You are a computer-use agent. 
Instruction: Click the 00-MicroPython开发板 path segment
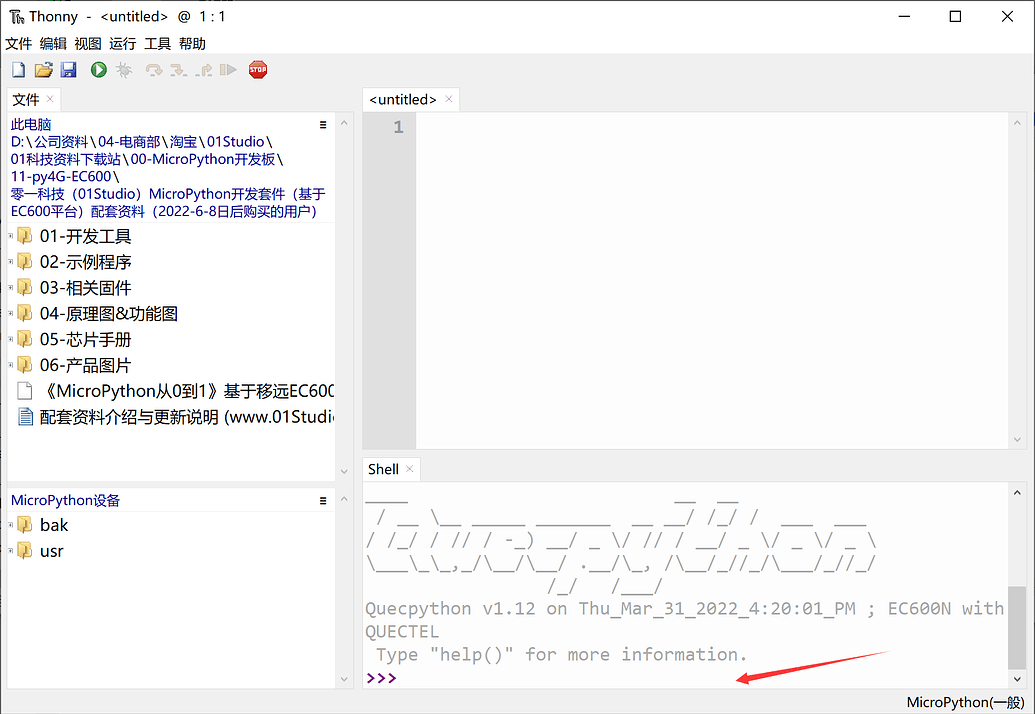[203, 159]
